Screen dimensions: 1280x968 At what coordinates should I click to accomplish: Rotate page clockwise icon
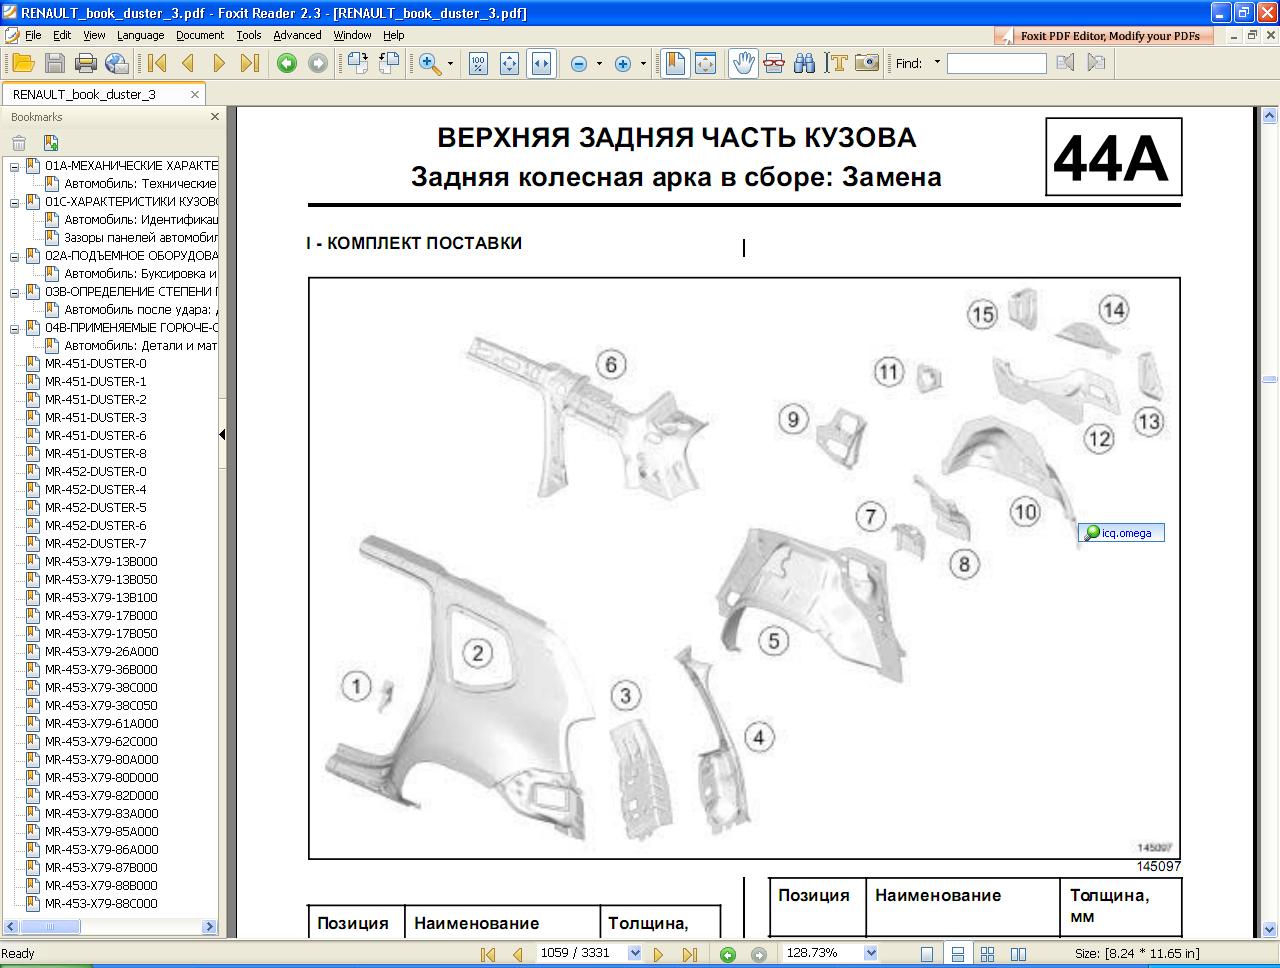coord(357,63)
